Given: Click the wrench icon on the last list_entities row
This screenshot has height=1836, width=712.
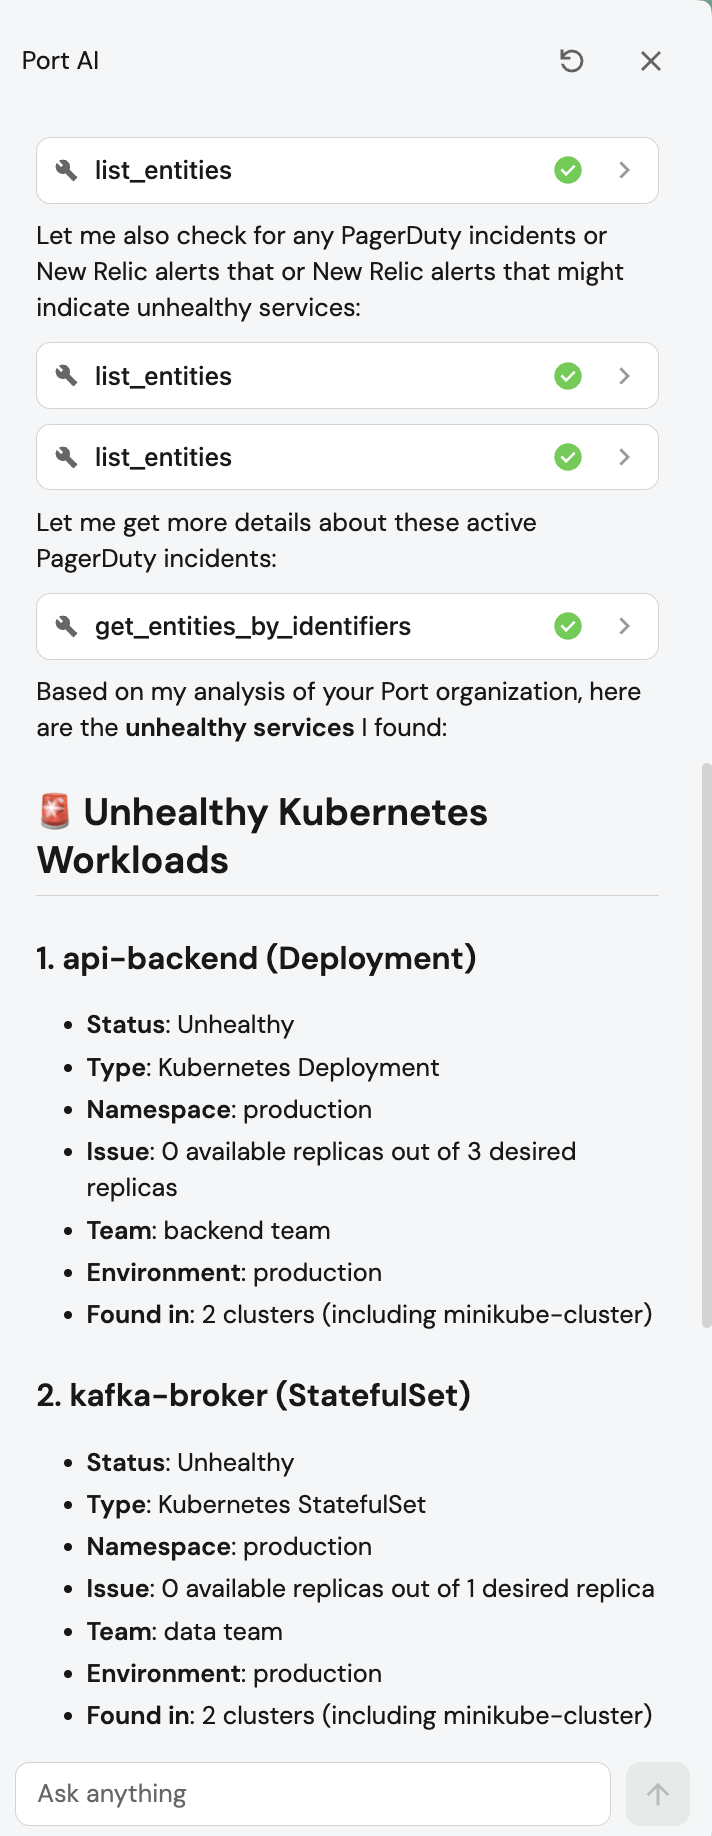Looking at the screenshot, I should pos(67,457).
